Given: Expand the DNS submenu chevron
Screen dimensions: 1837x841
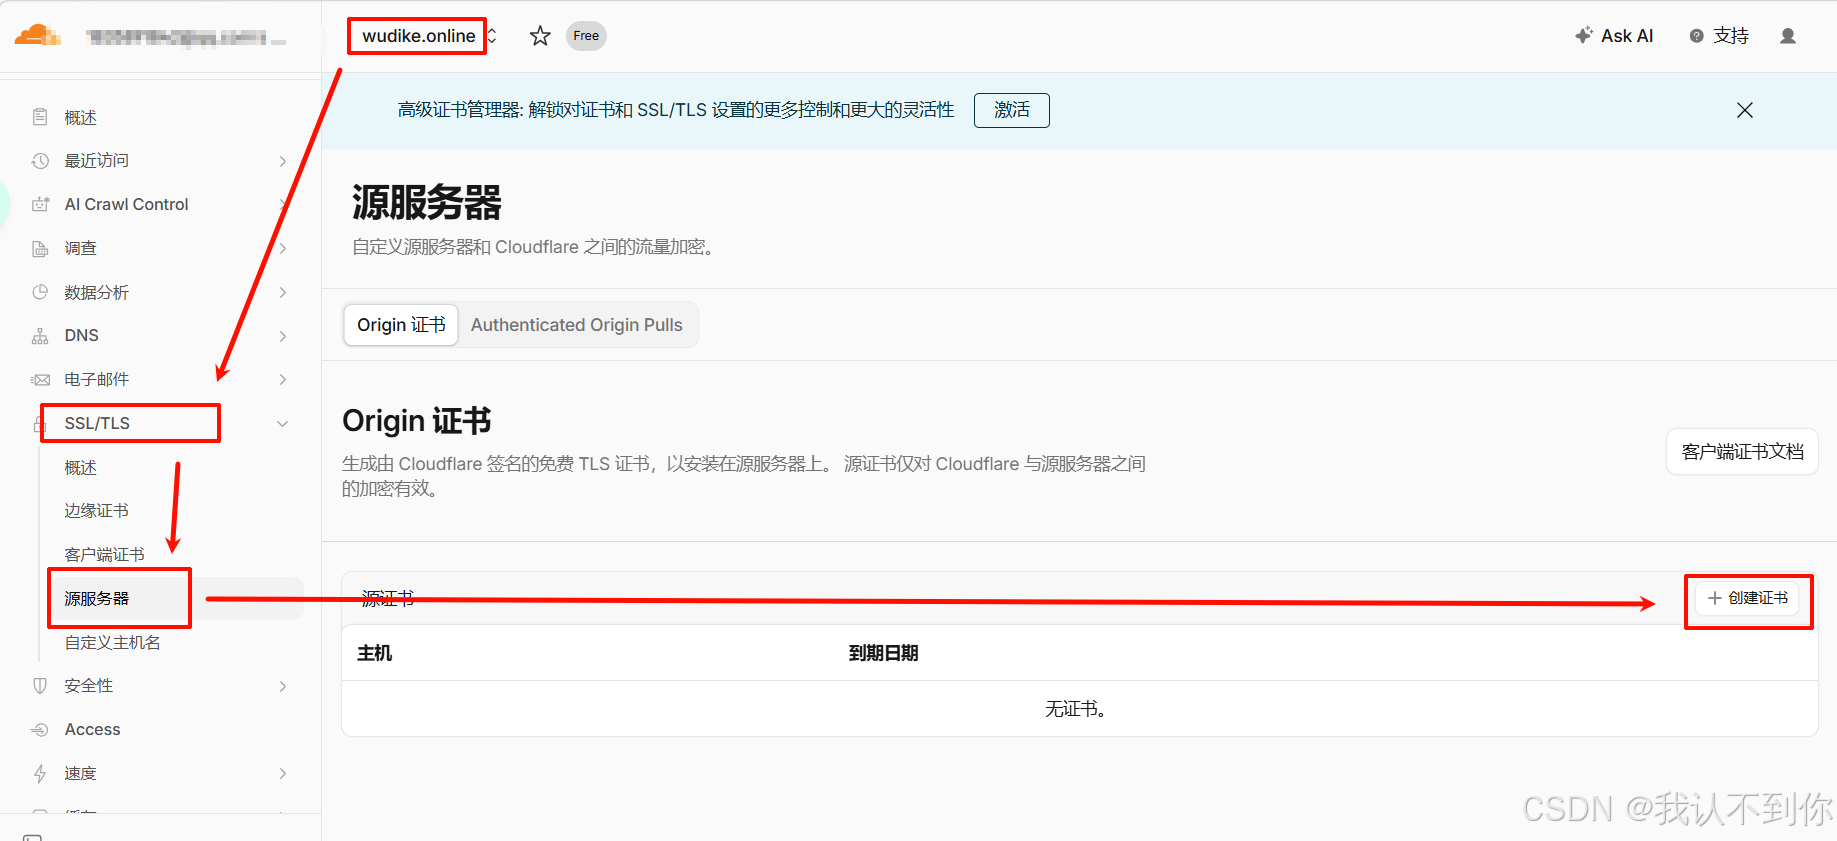Looking at the screenshot, I should [283, 336].
